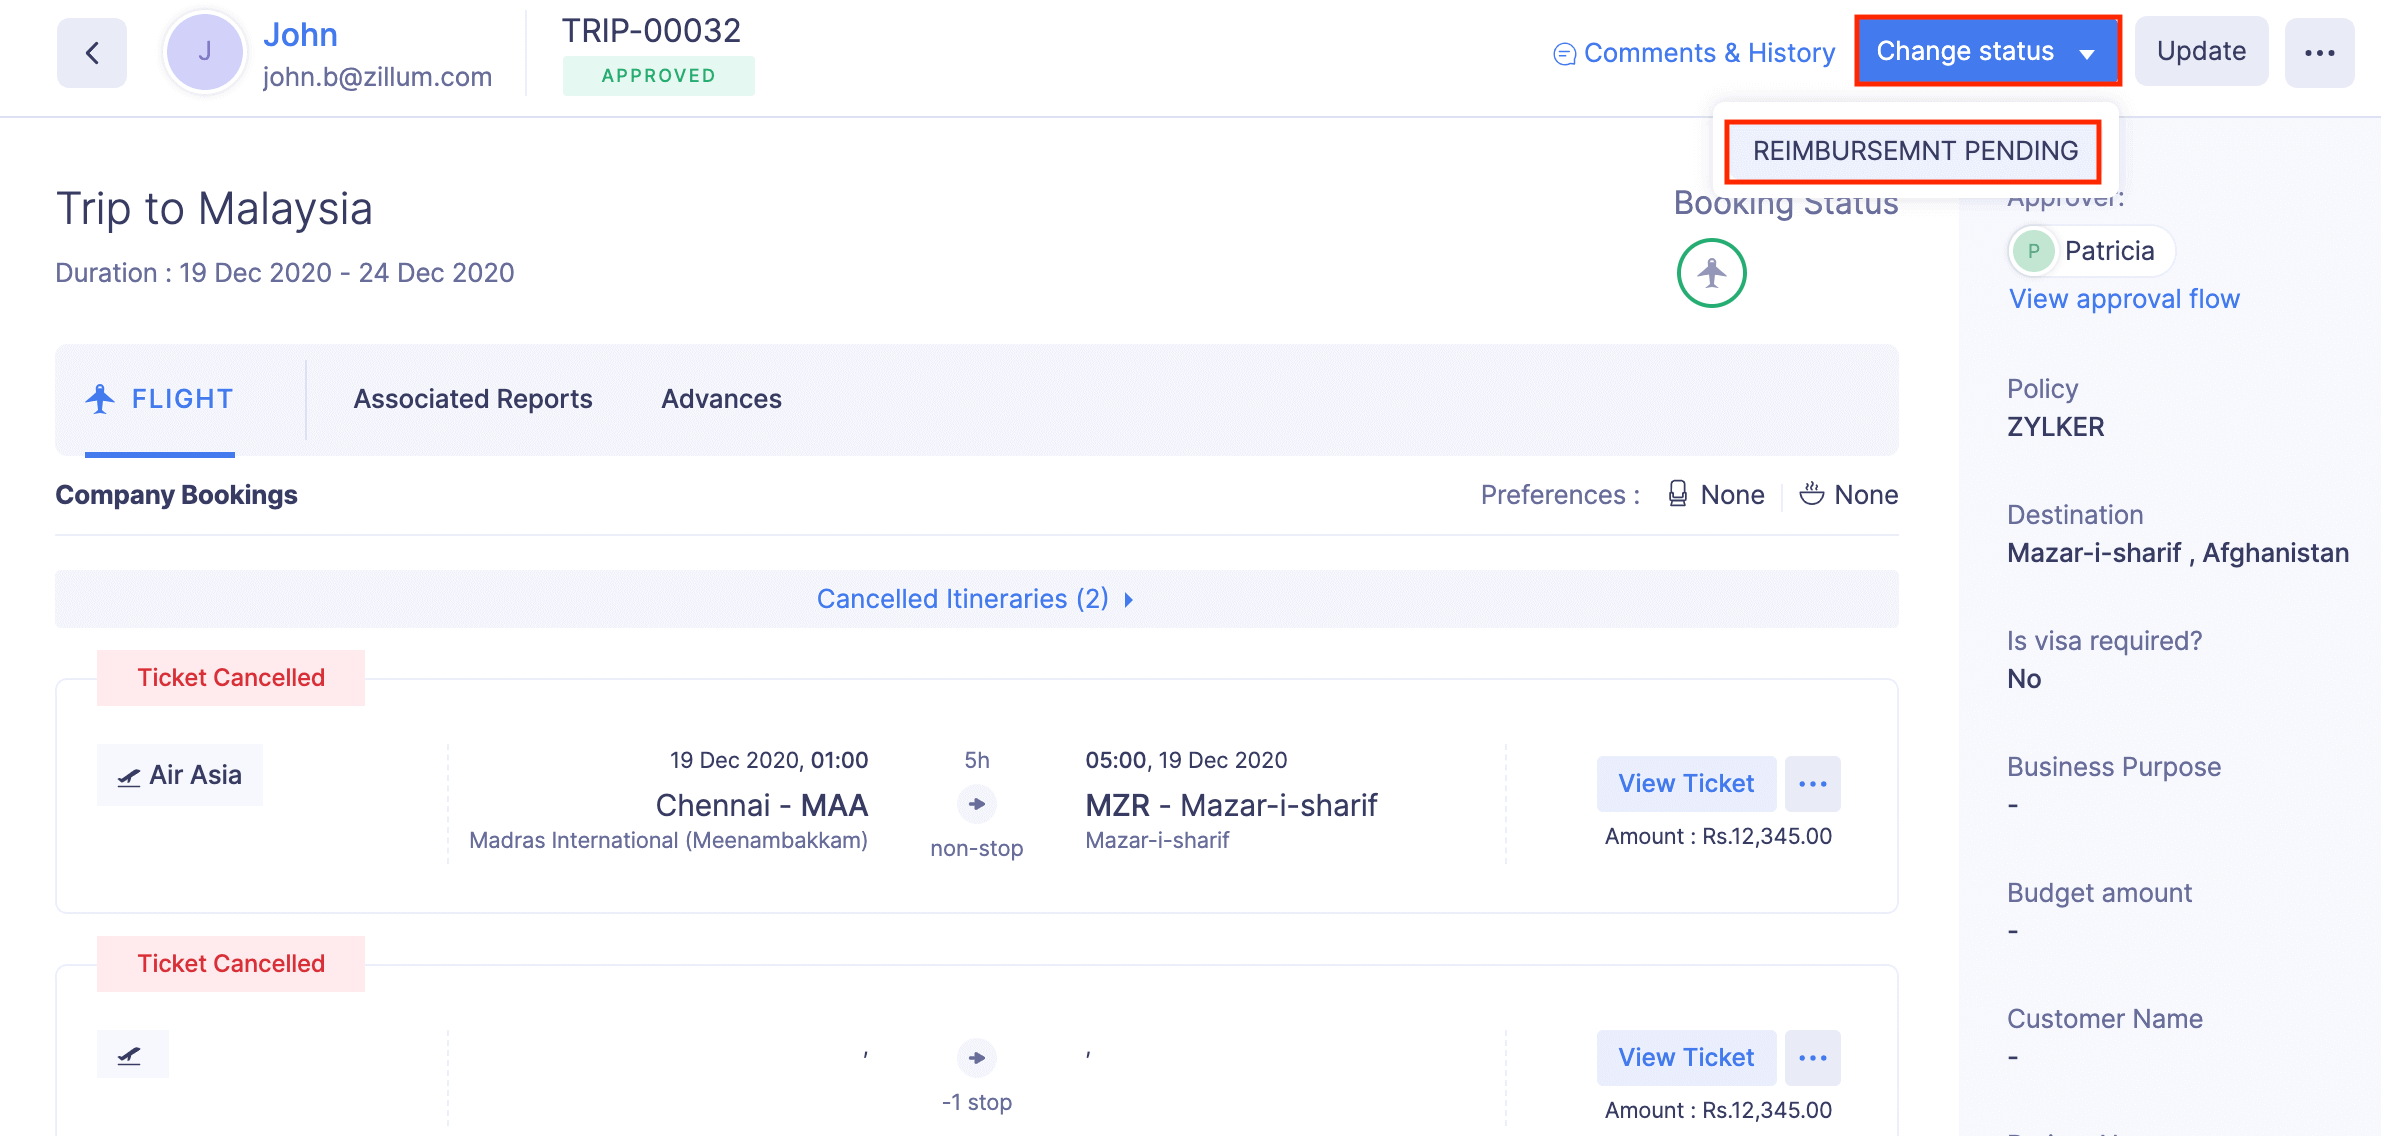Viewport: 2381px width, 1136px height.
Task: Click John's avatar circle
Action: (x=205, y=53)
